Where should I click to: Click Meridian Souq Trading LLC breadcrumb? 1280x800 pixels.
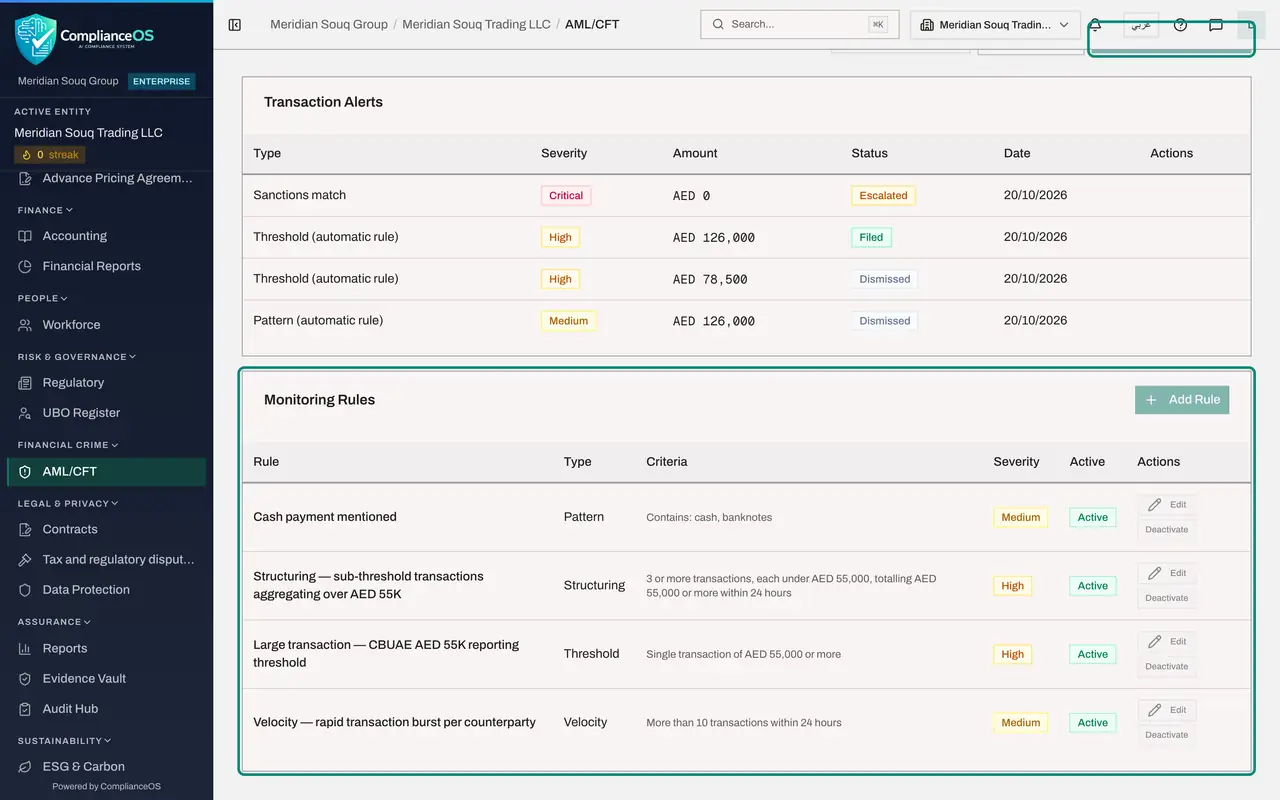coord(476,24)
